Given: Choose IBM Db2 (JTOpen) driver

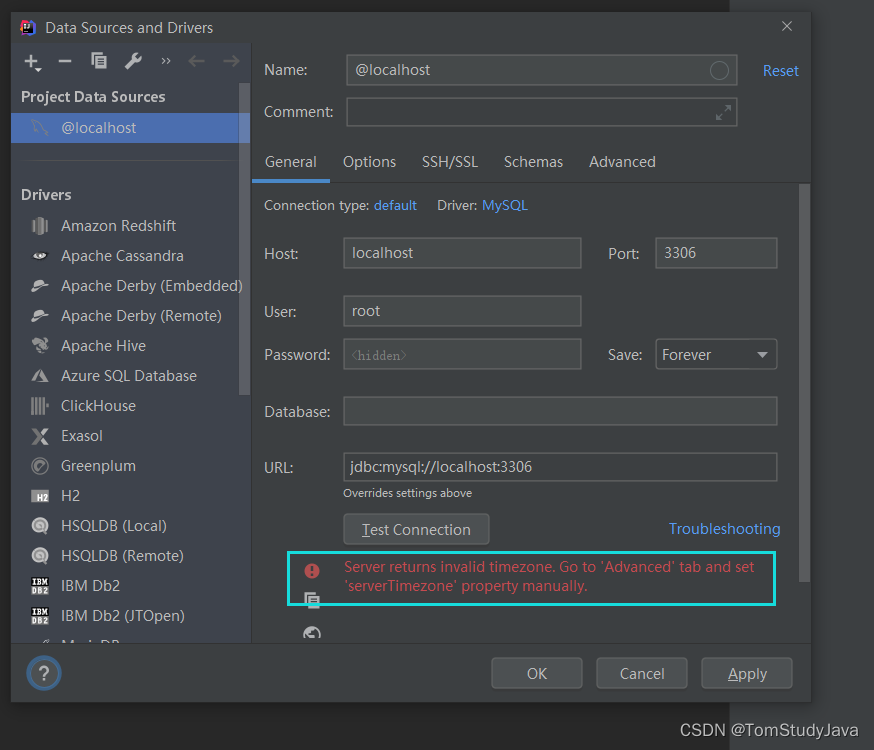Looking at the screenshot, I should point(125,616).
